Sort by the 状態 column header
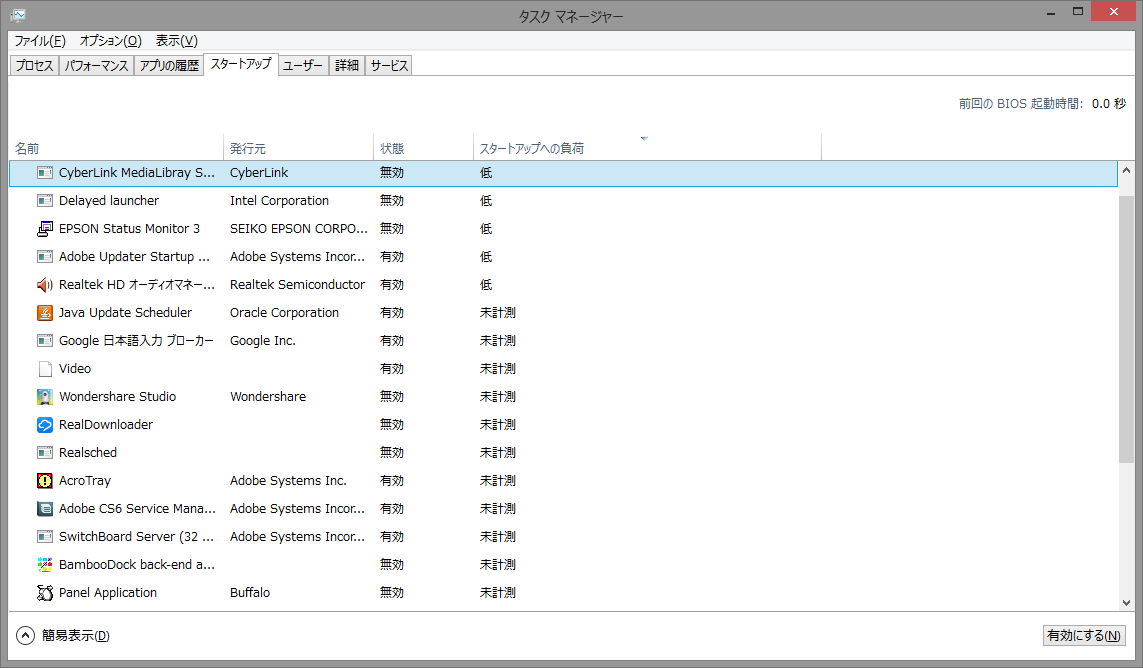Image resolution: width=1143 pixels, height=668 pixels. click(x=424, y=148)
